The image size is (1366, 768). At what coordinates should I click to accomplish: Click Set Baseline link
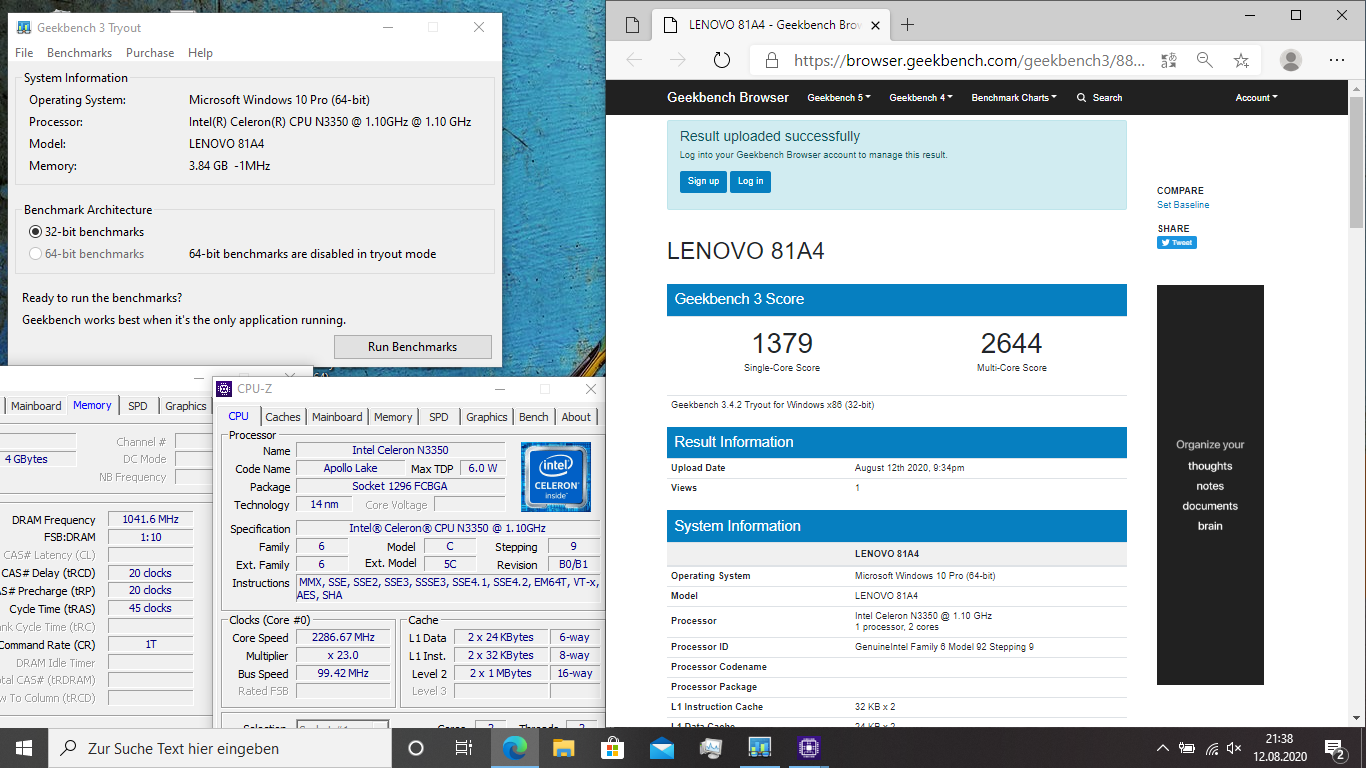click(1183, 205)
